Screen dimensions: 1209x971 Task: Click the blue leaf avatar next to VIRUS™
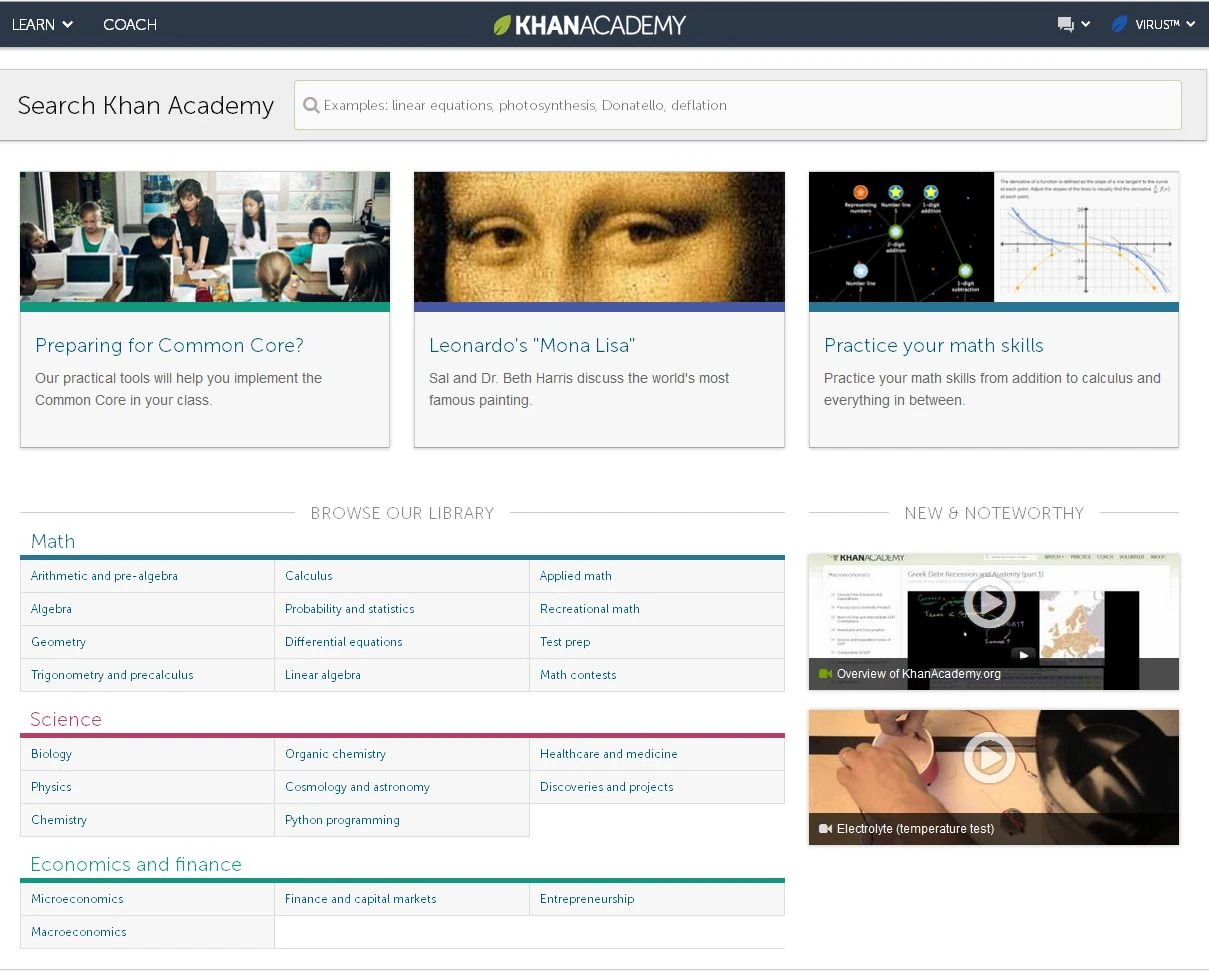(x=1119, y=24)
